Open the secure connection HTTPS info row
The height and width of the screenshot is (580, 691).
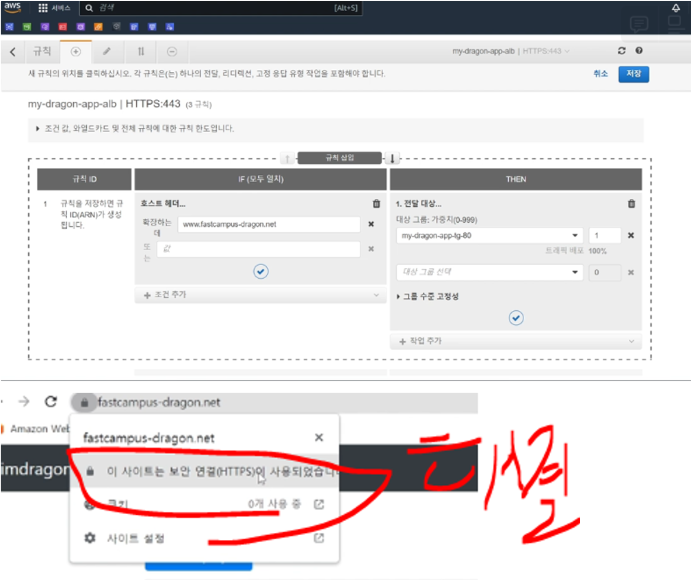tap(205, 471)
